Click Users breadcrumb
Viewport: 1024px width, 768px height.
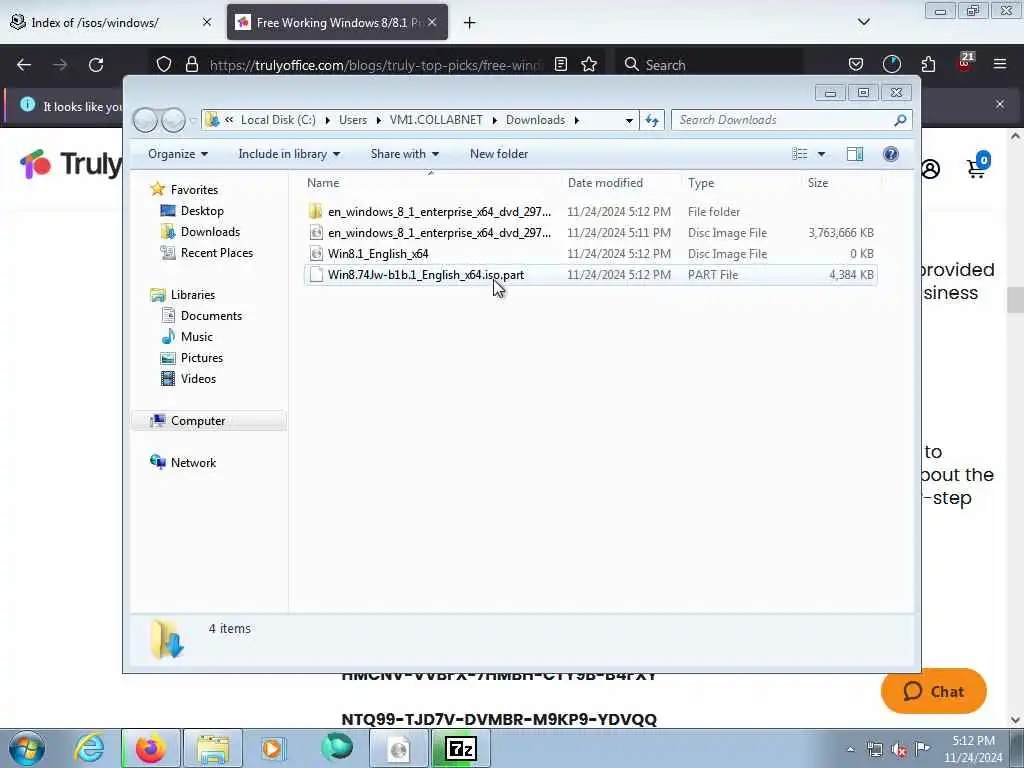tap(353, 120)
